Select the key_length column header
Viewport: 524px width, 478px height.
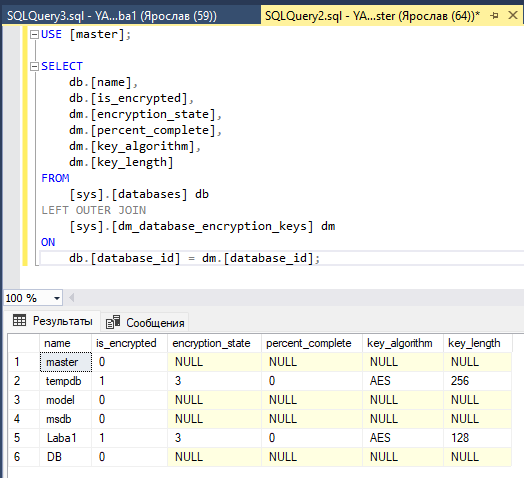coord(477,343)
